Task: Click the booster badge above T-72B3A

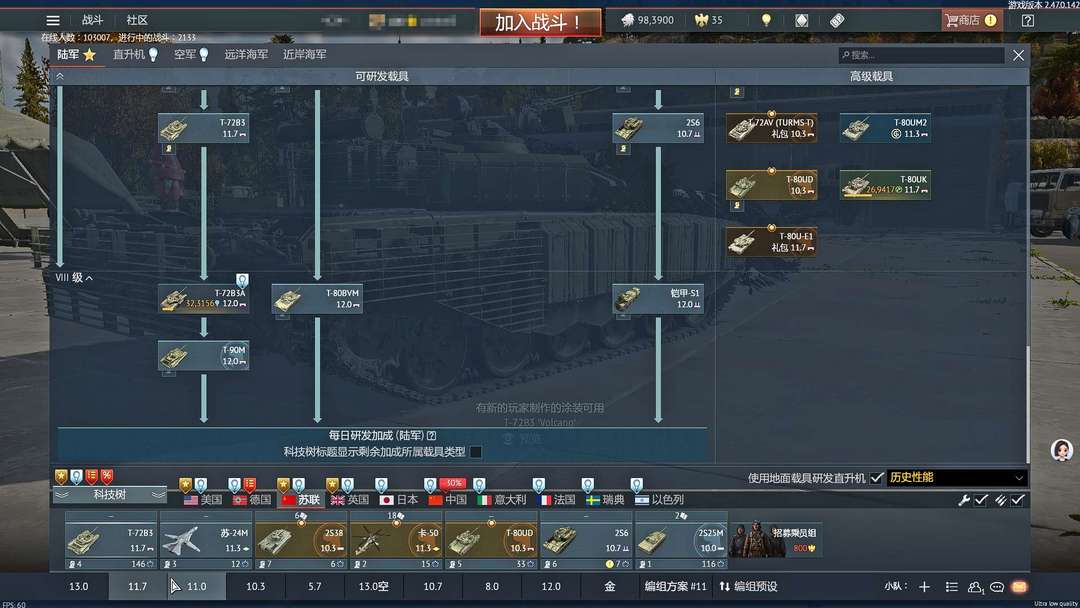Action: pyautogui.click(x=242, y=280)
